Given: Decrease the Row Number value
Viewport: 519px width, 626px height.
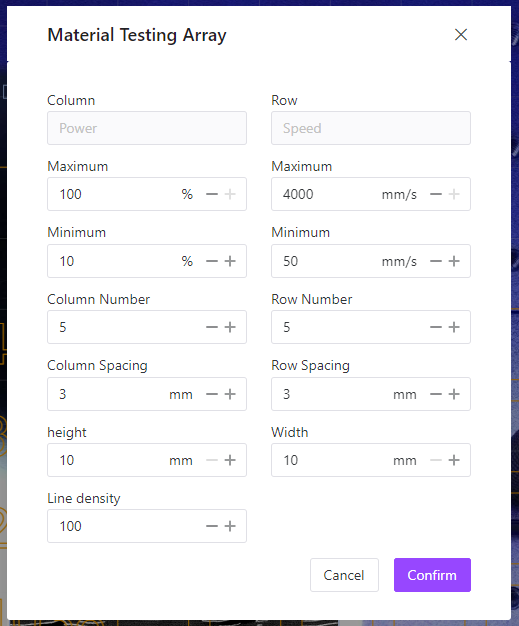Looking at the screenshot, I should pos(436,327).
